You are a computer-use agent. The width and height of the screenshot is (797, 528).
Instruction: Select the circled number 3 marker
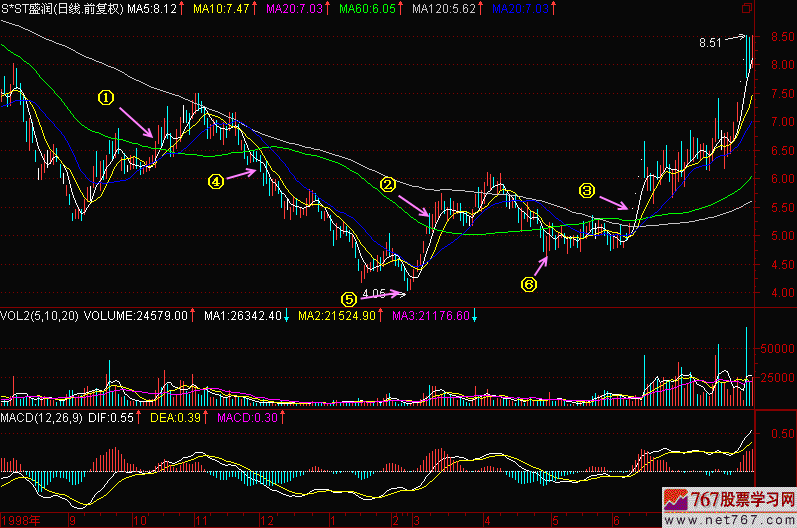[587, 190]
